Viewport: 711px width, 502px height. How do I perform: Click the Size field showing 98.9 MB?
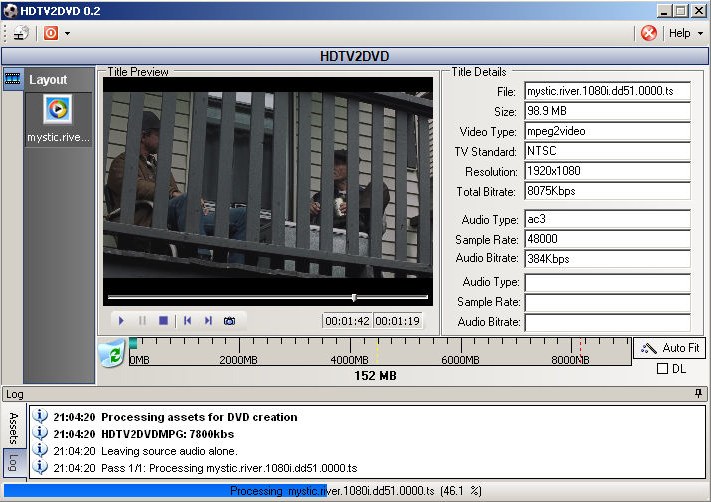[608, 111]
